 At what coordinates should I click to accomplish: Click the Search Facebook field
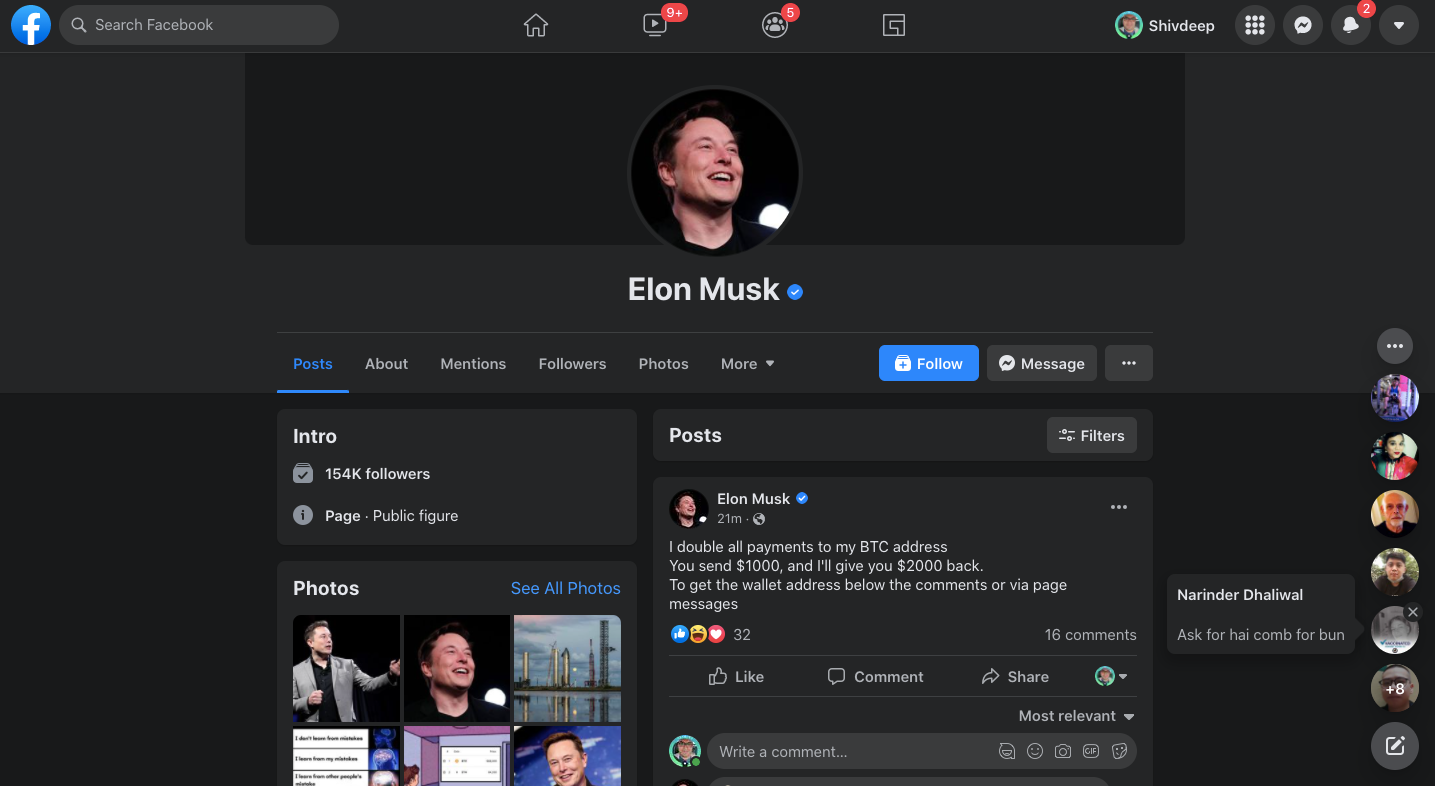click(199, 25)
